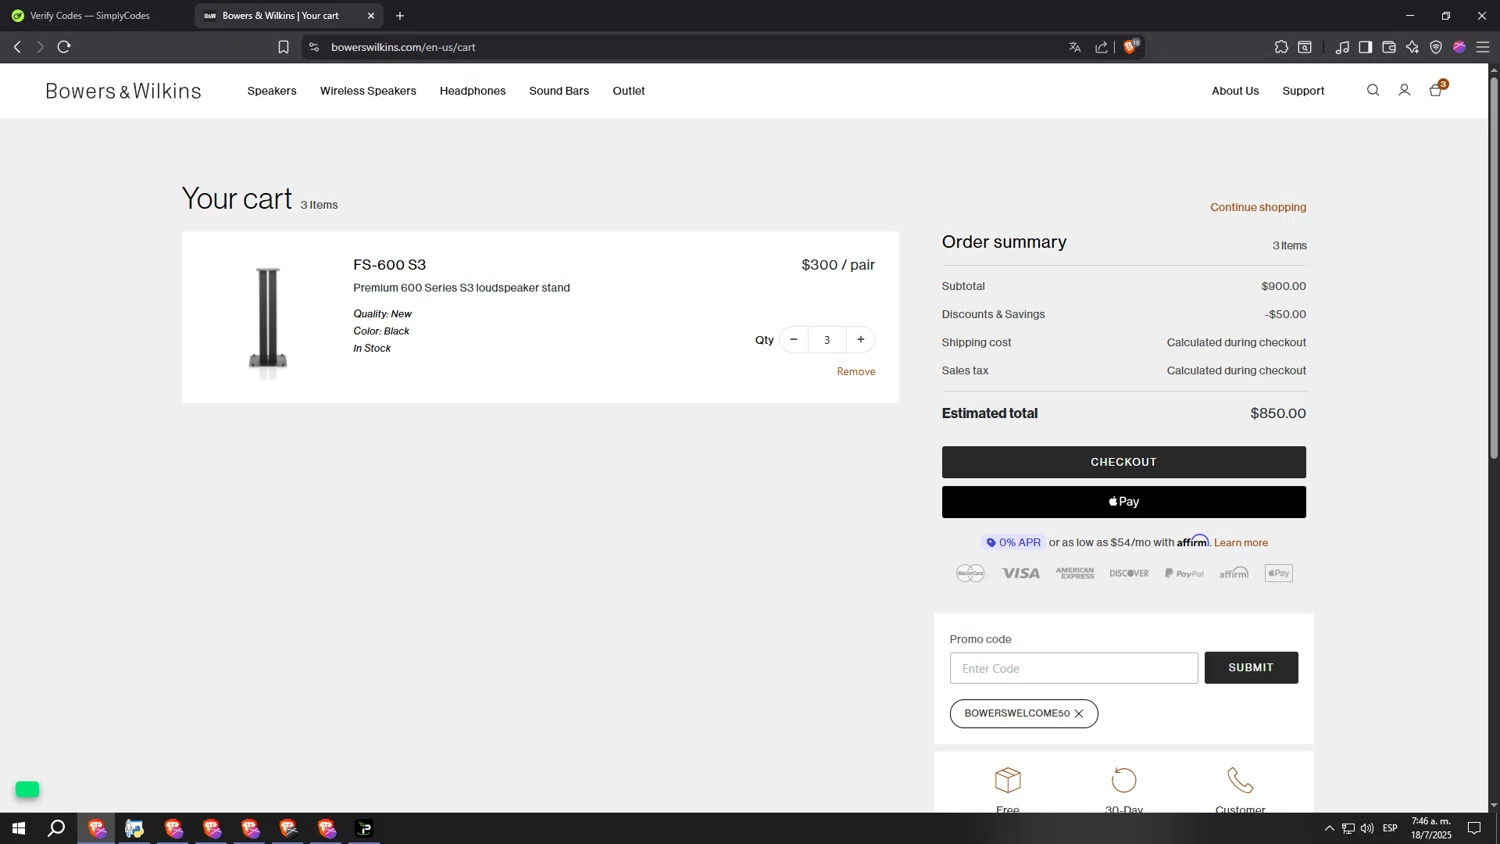
Task: Open a new browser tab
Action: click(400, 16)
